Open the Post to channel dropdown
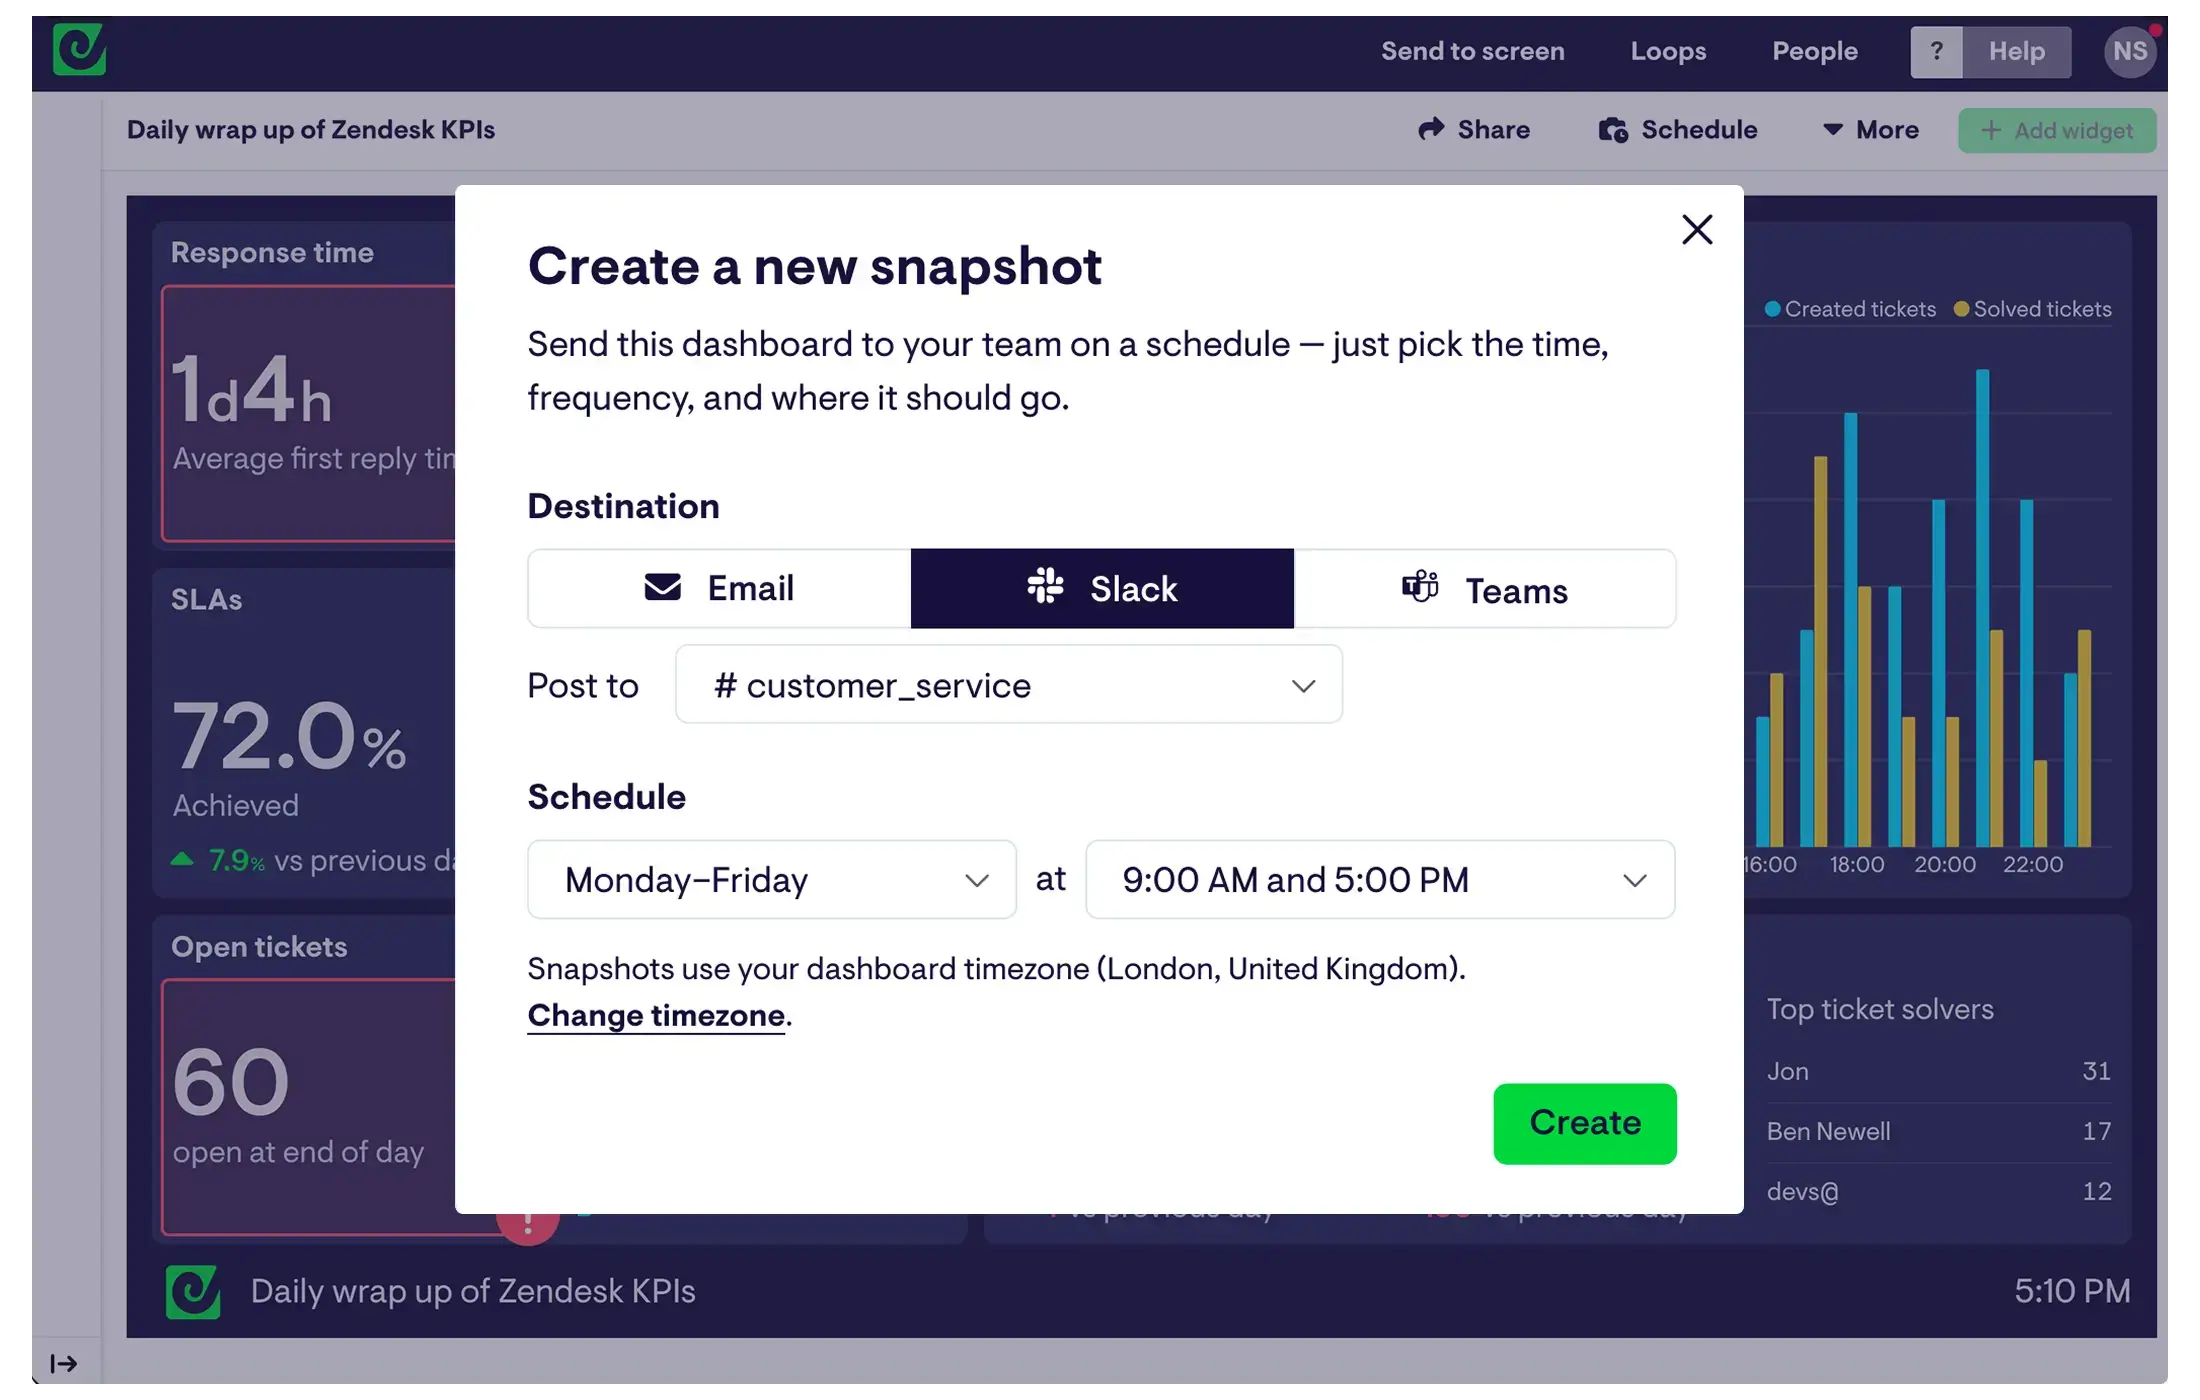 pos(1009,685)
